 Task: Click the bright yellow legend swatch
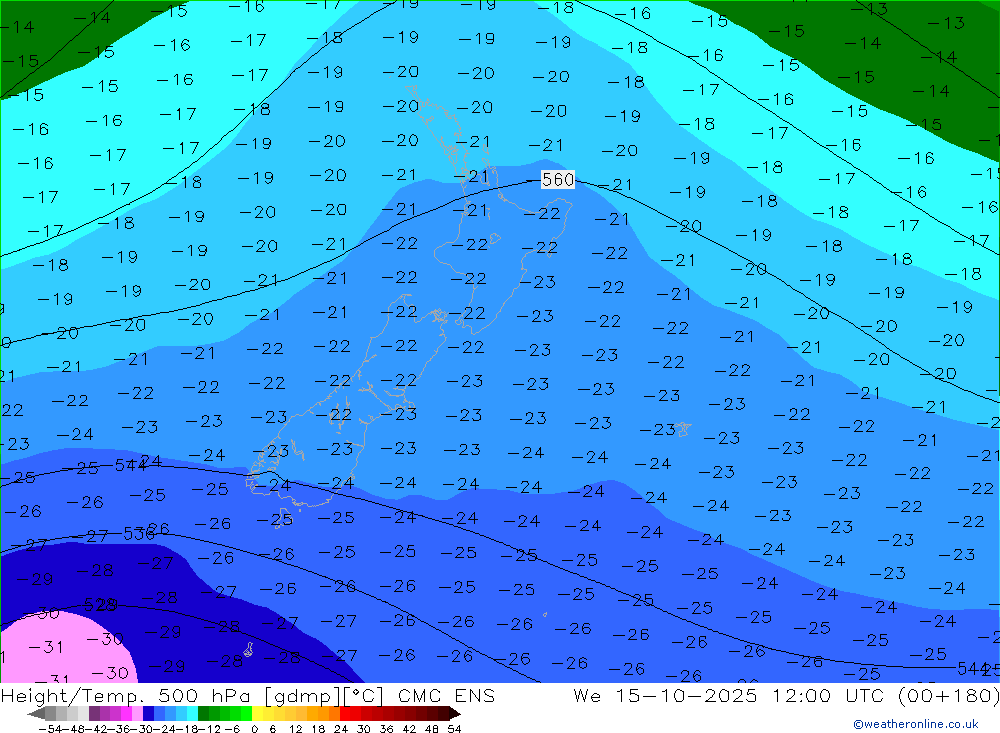[258, 713]
